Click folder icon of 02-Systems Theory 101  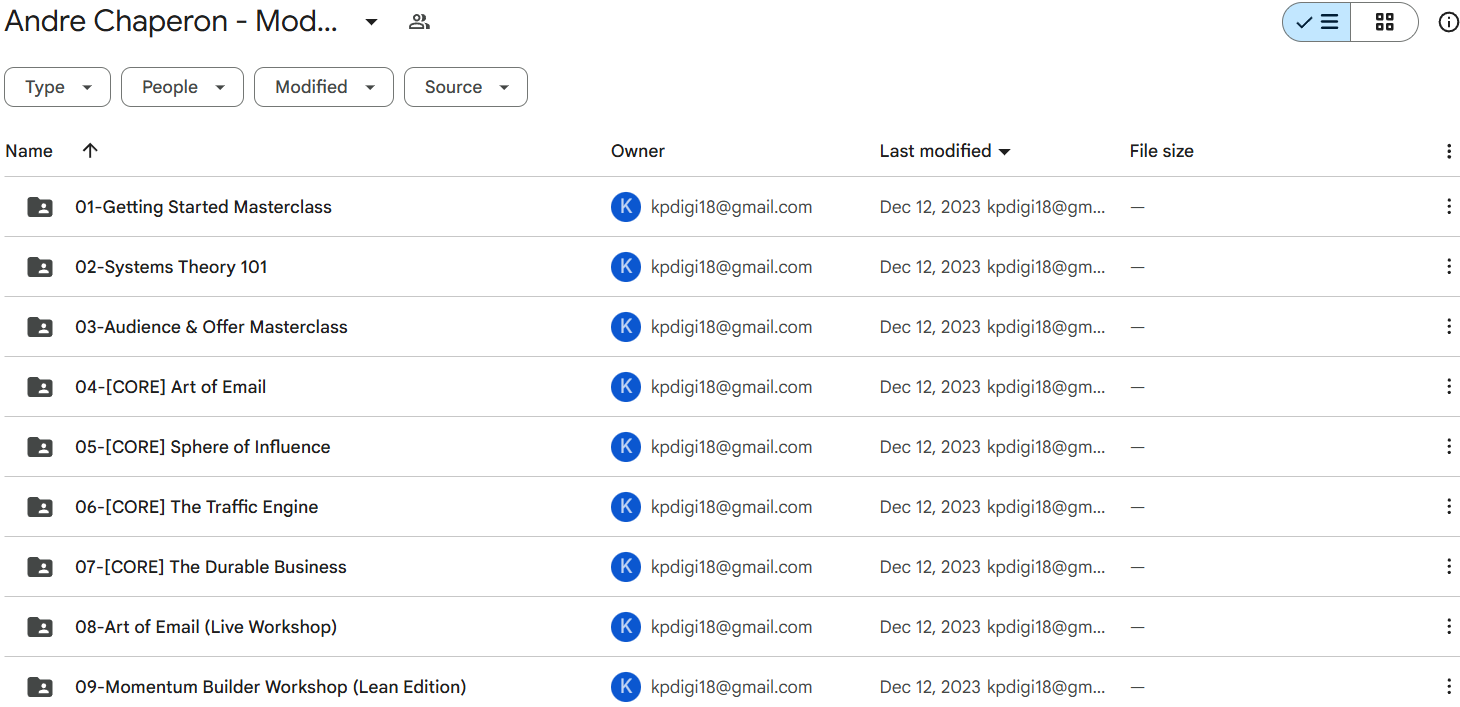pos(40,267)
